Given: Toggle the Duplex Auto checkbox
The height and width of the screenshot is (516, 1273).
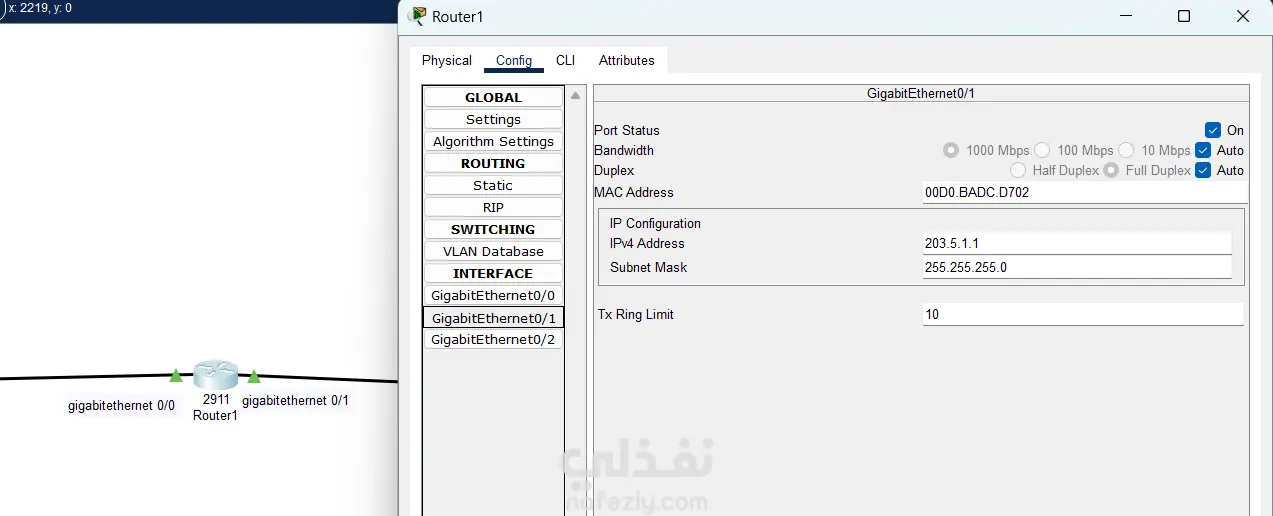Looking at the screenshot, I should pos(1203,170).
